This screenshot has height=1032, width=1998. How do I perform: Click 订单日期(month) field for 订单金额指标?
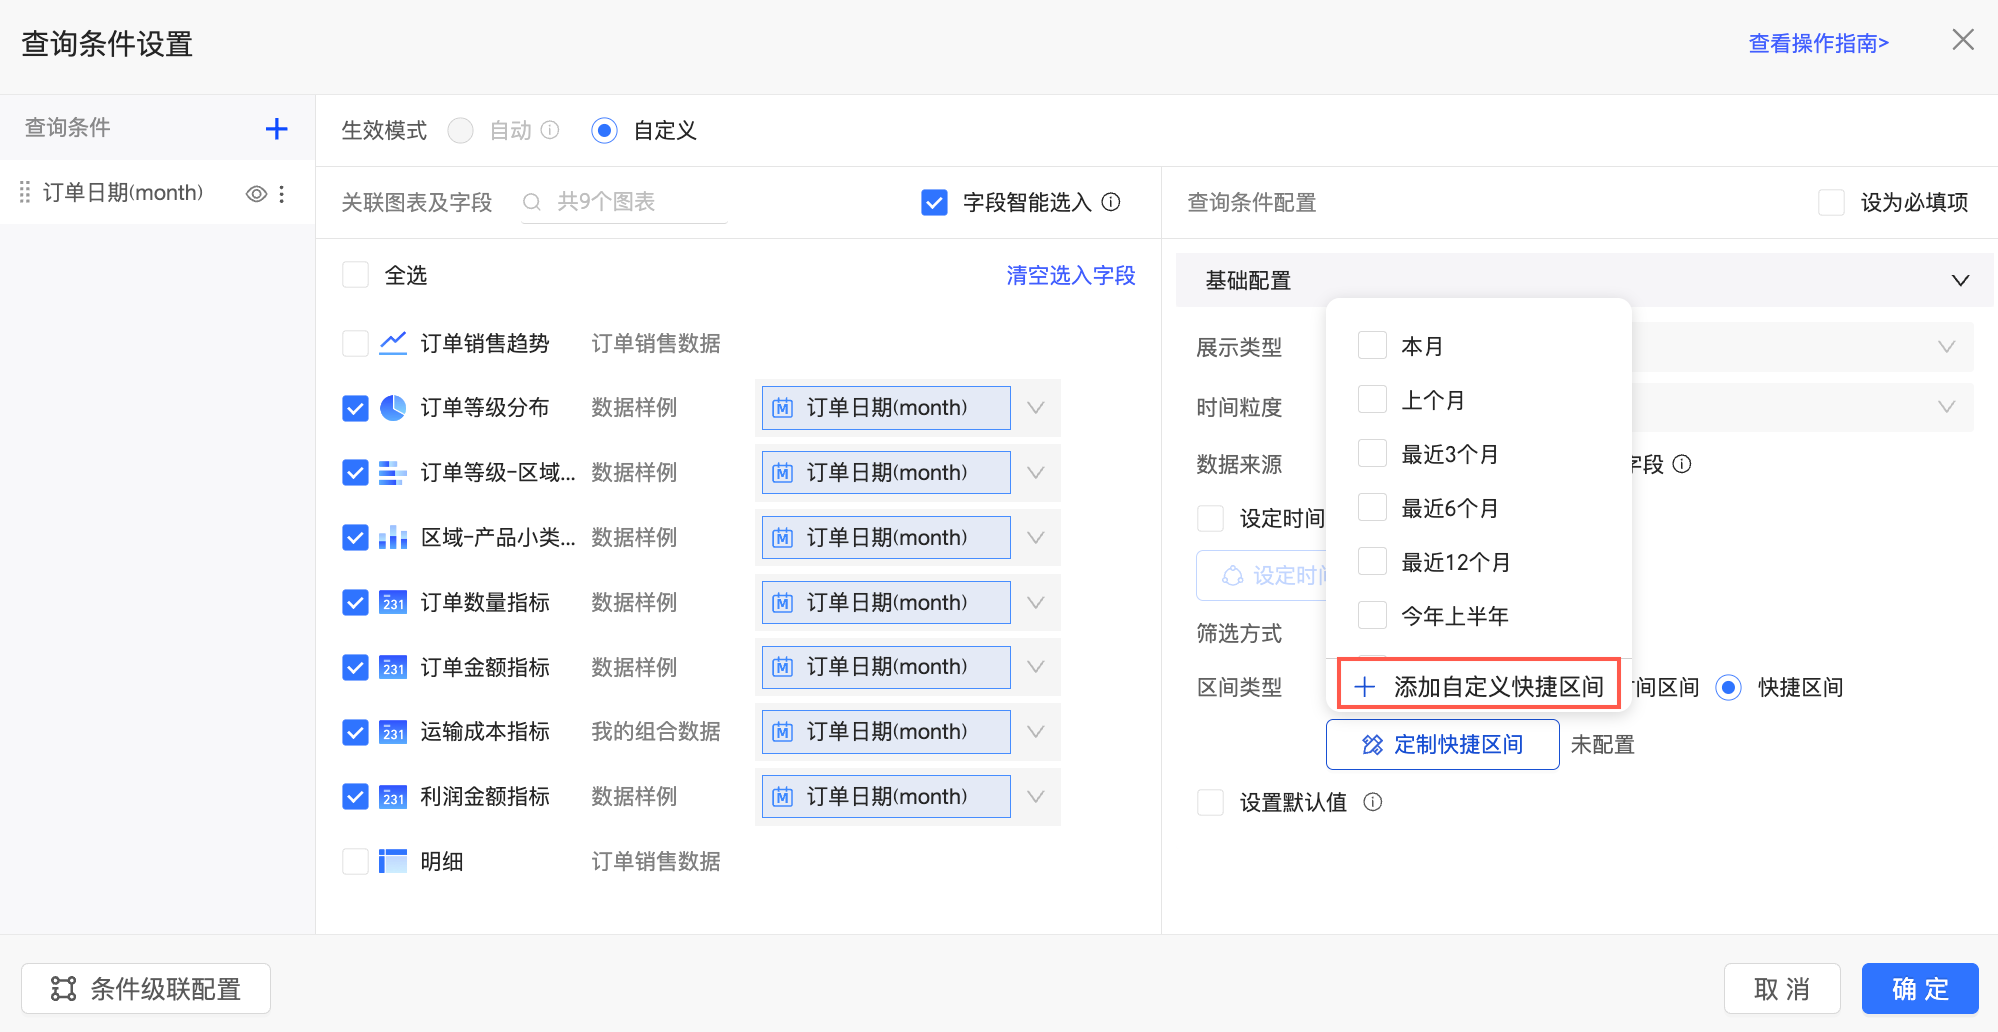point(886,667)
